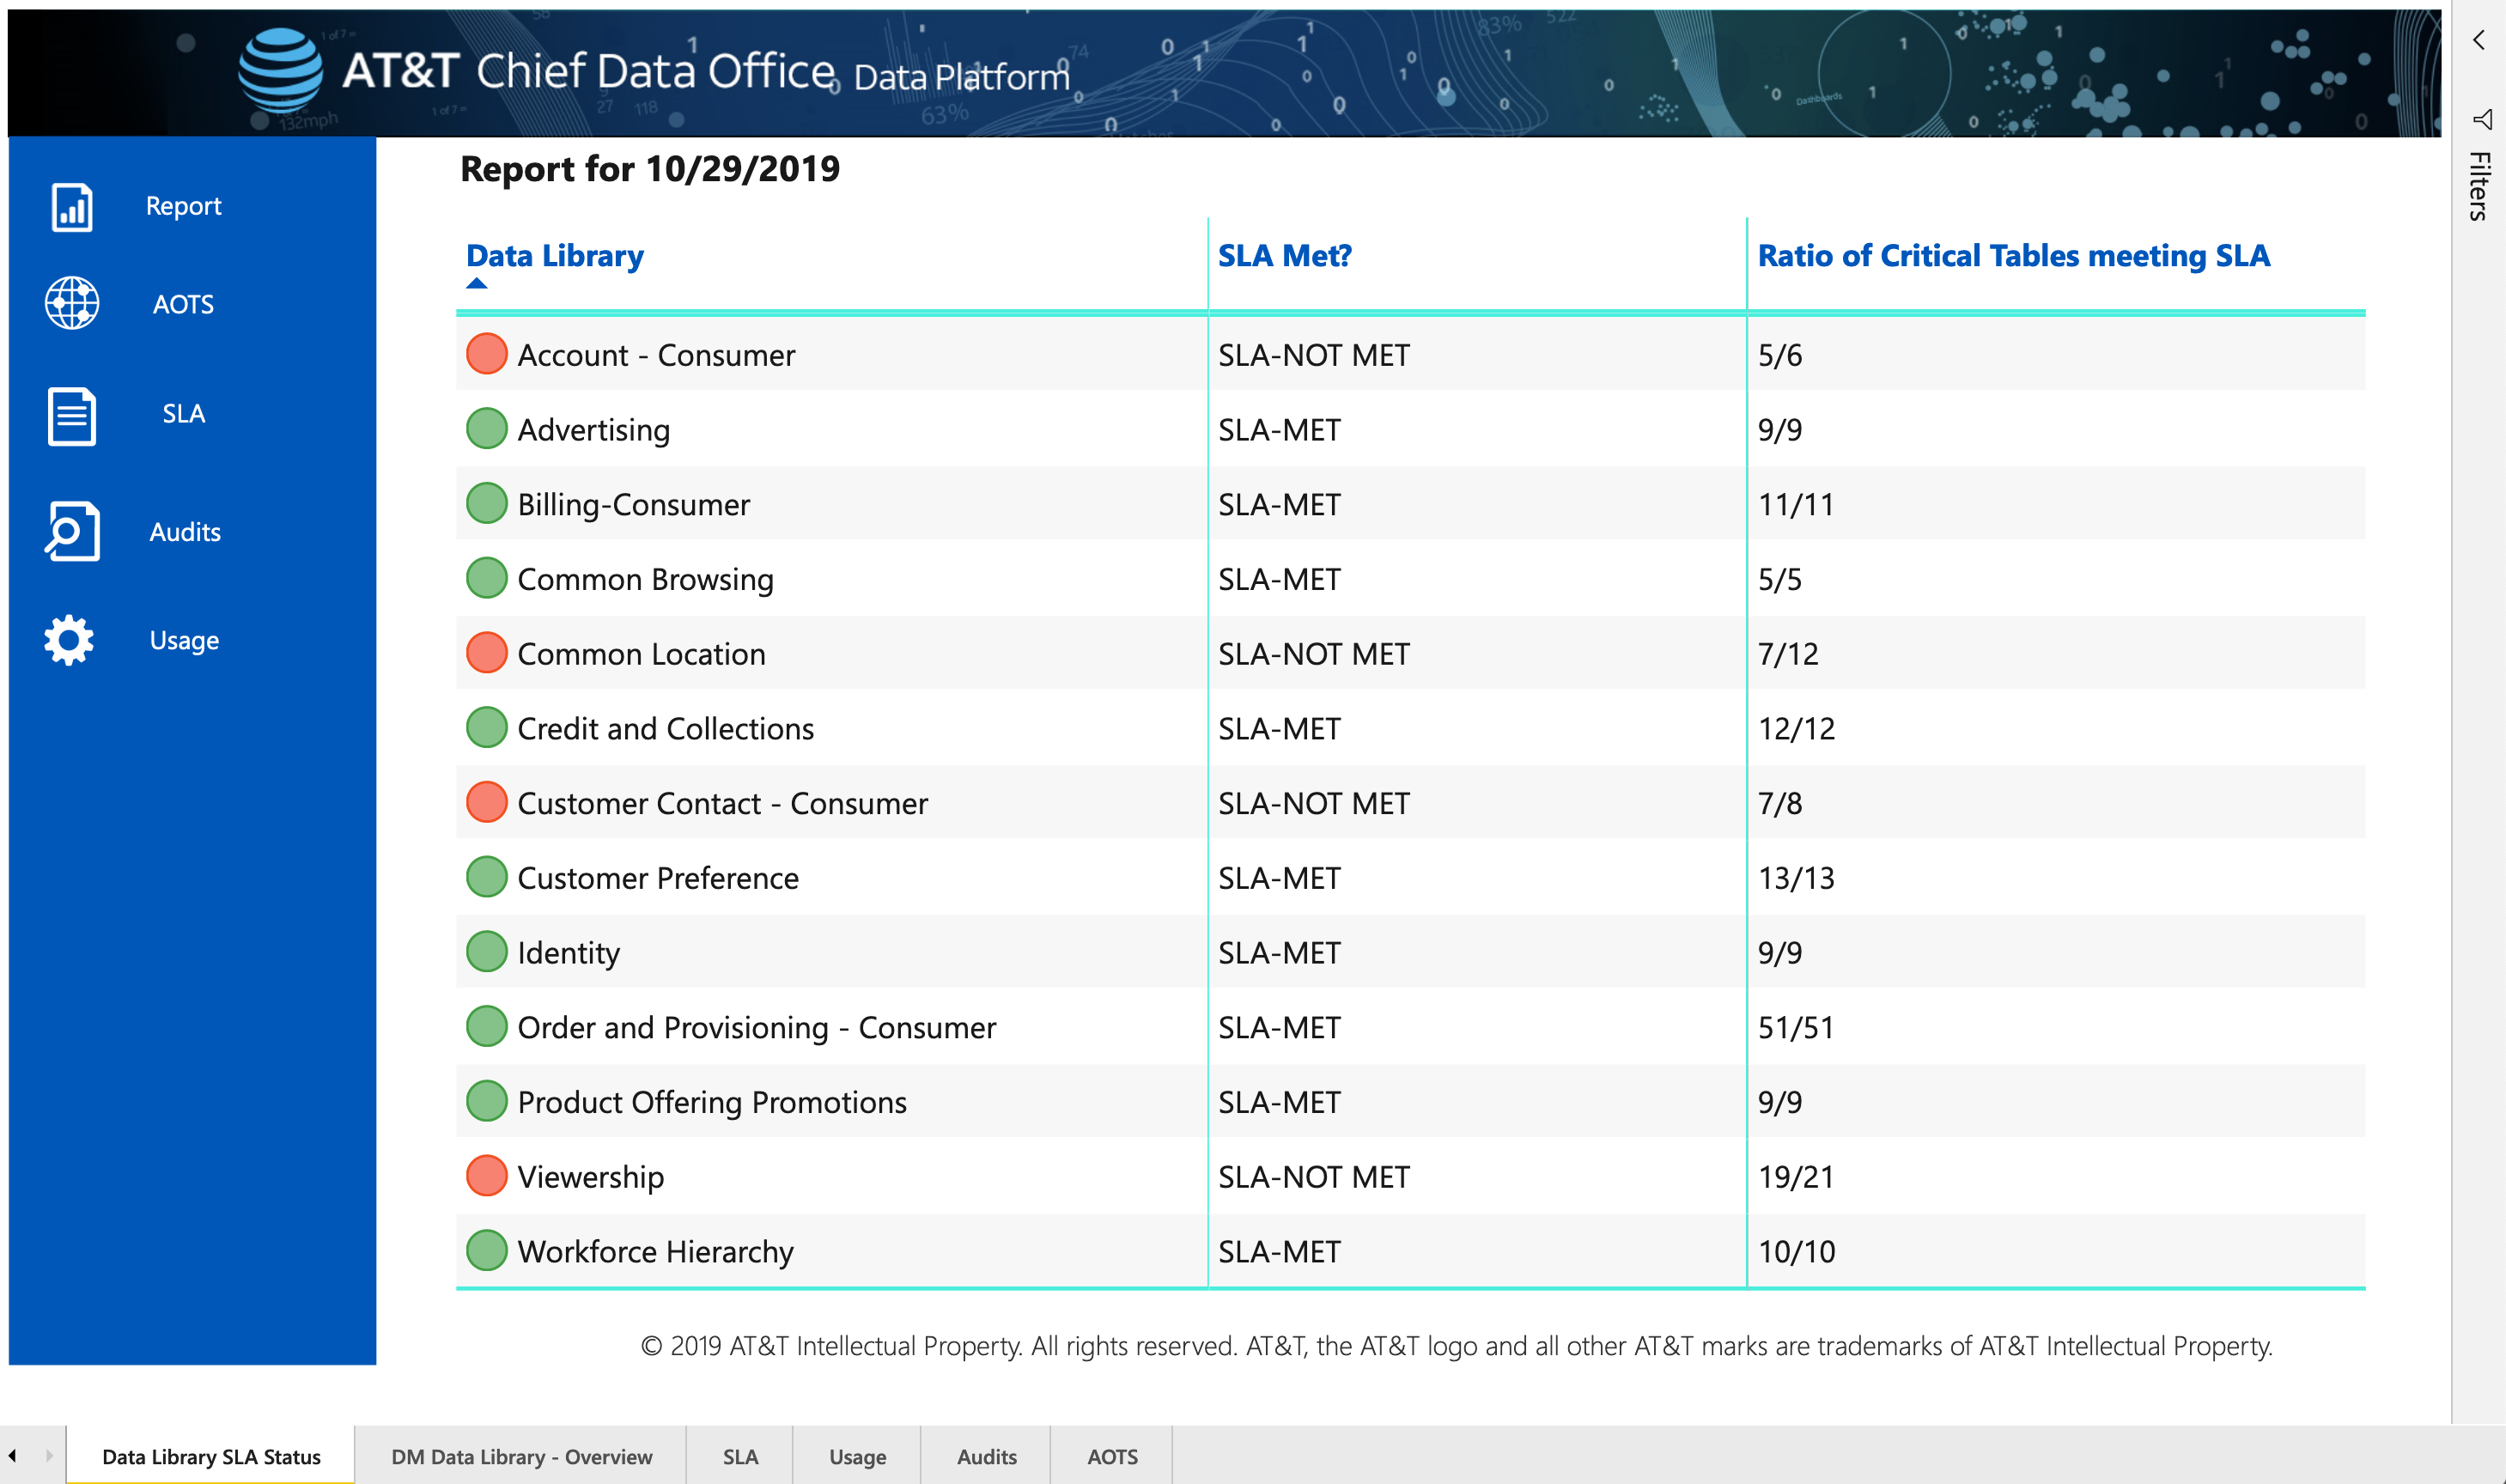Sort by SLA Met? column header
Viewport: 2506px width, 1484px height.
point(1284,256)
